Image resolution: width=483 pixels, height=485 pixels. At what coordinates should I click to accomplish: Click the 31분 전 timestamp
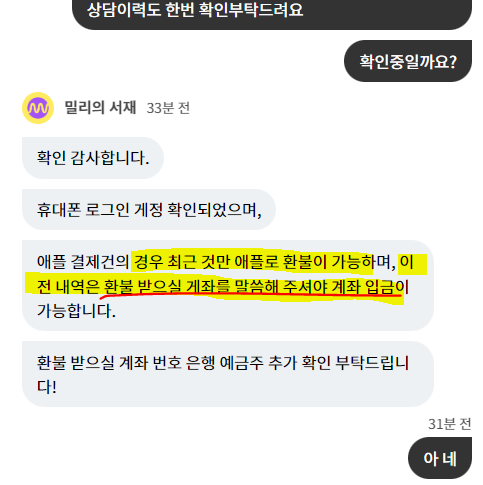point(450,424)
